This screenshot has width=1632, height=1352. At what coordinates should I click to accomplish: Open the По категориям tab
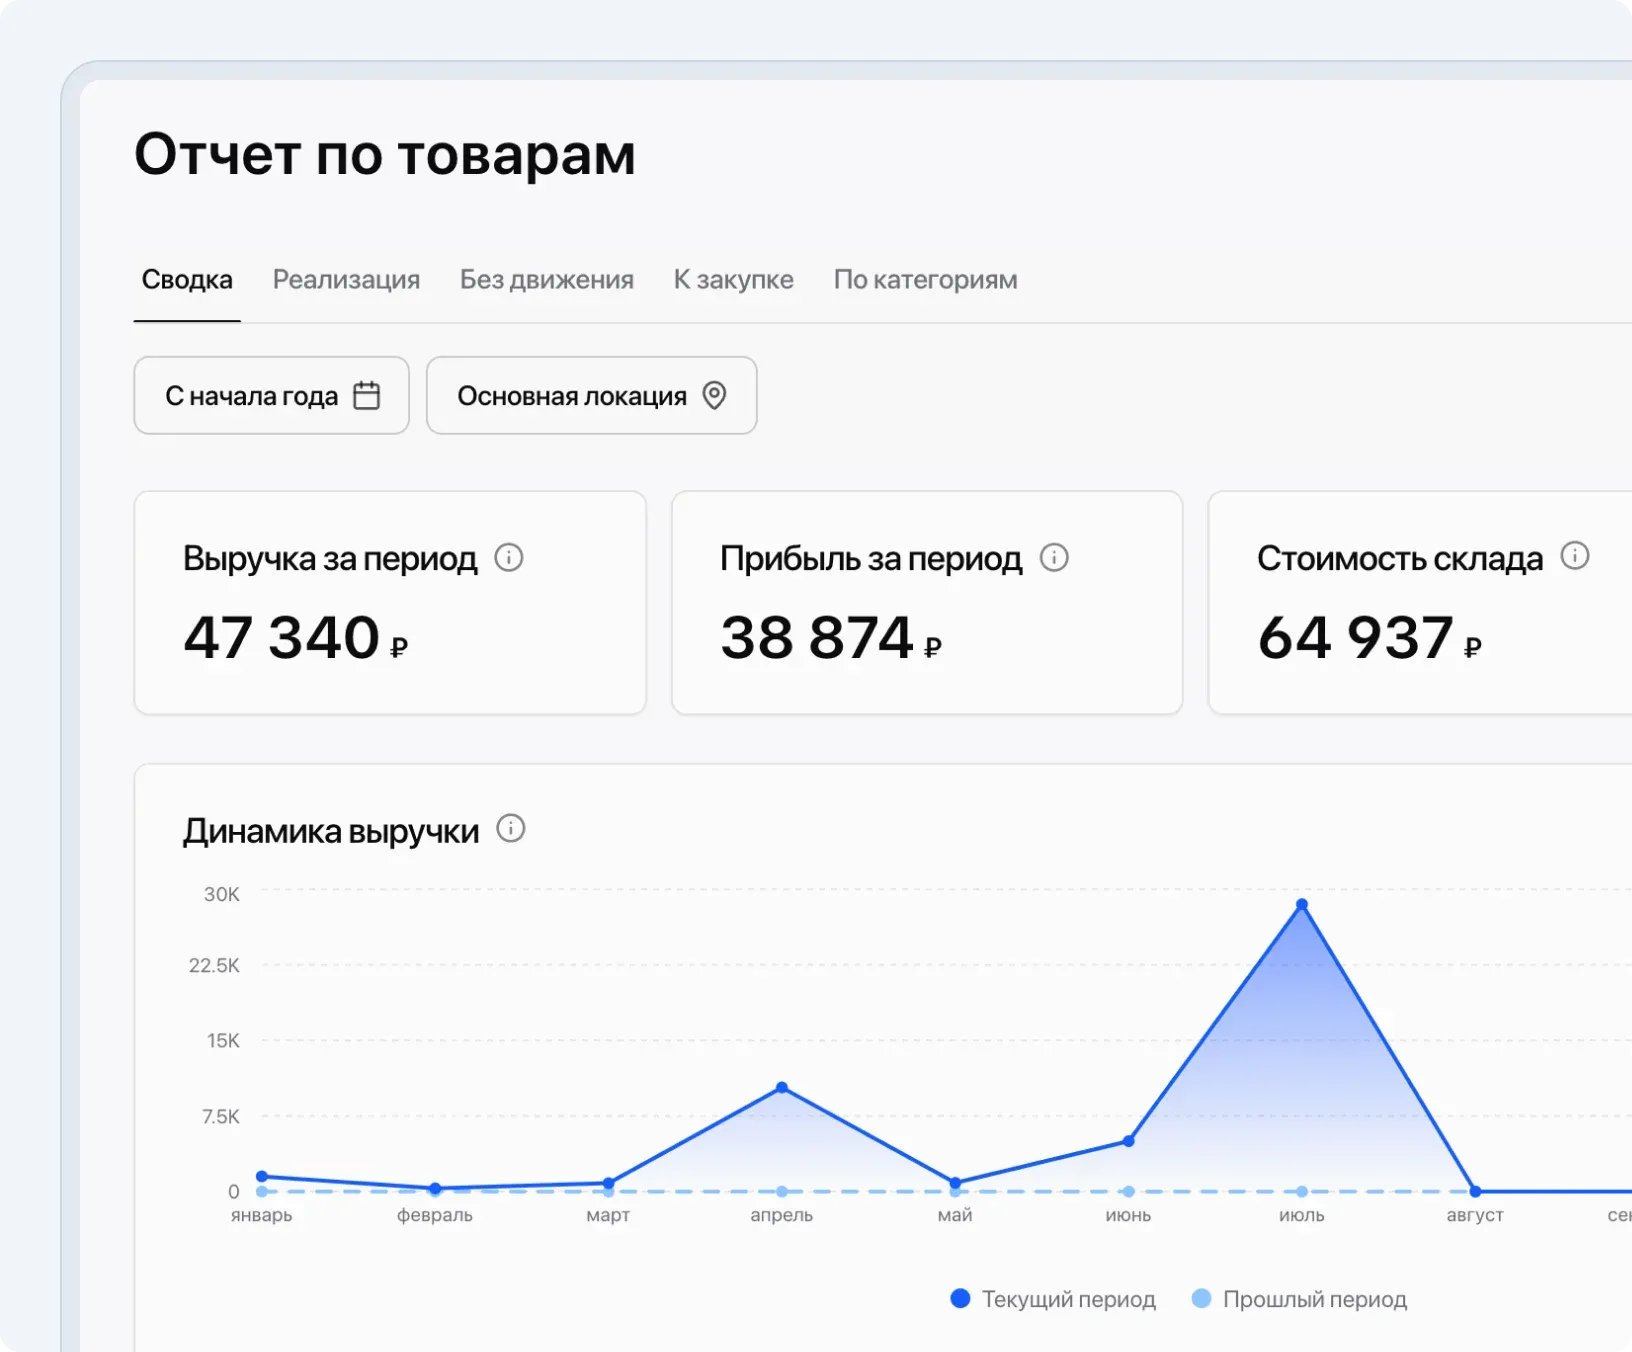pos(923,280)
